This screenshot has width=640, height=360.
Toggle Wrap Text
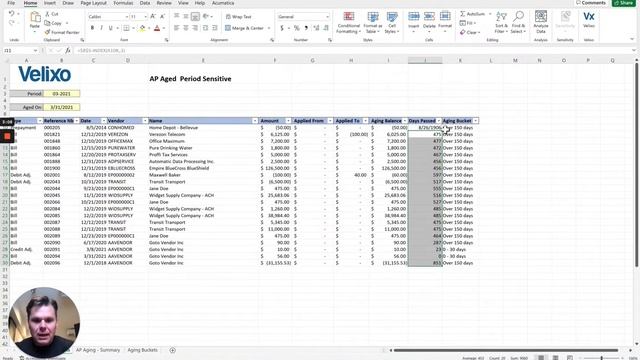[x=238, y=17]
